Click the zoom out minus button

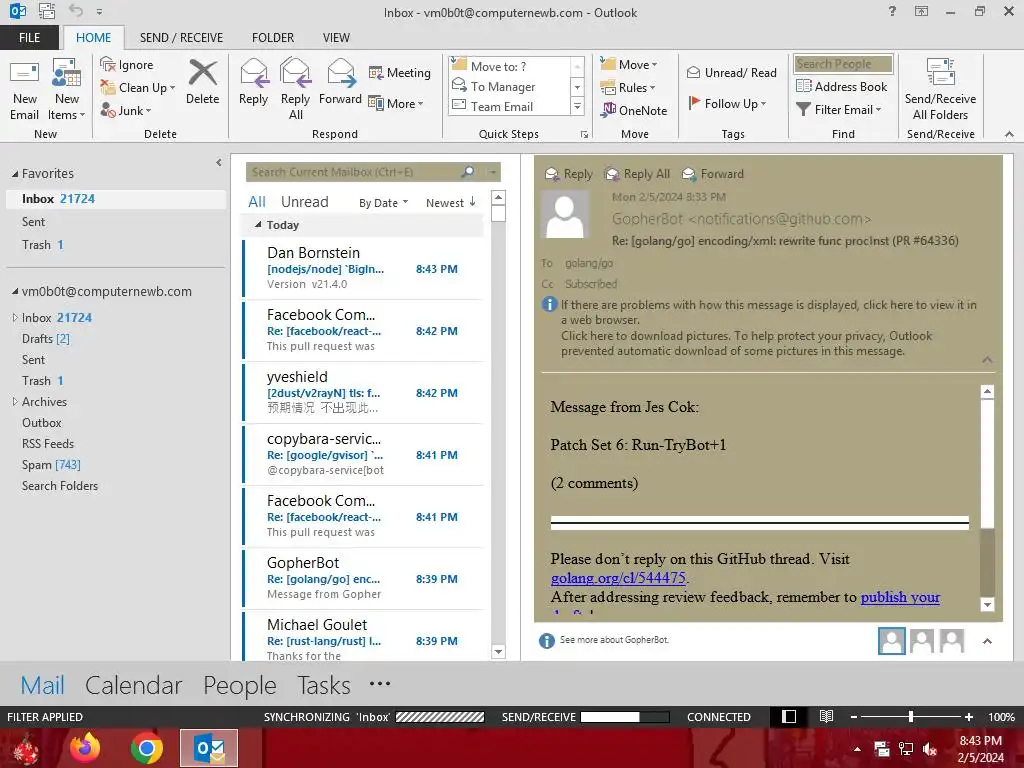853,716
